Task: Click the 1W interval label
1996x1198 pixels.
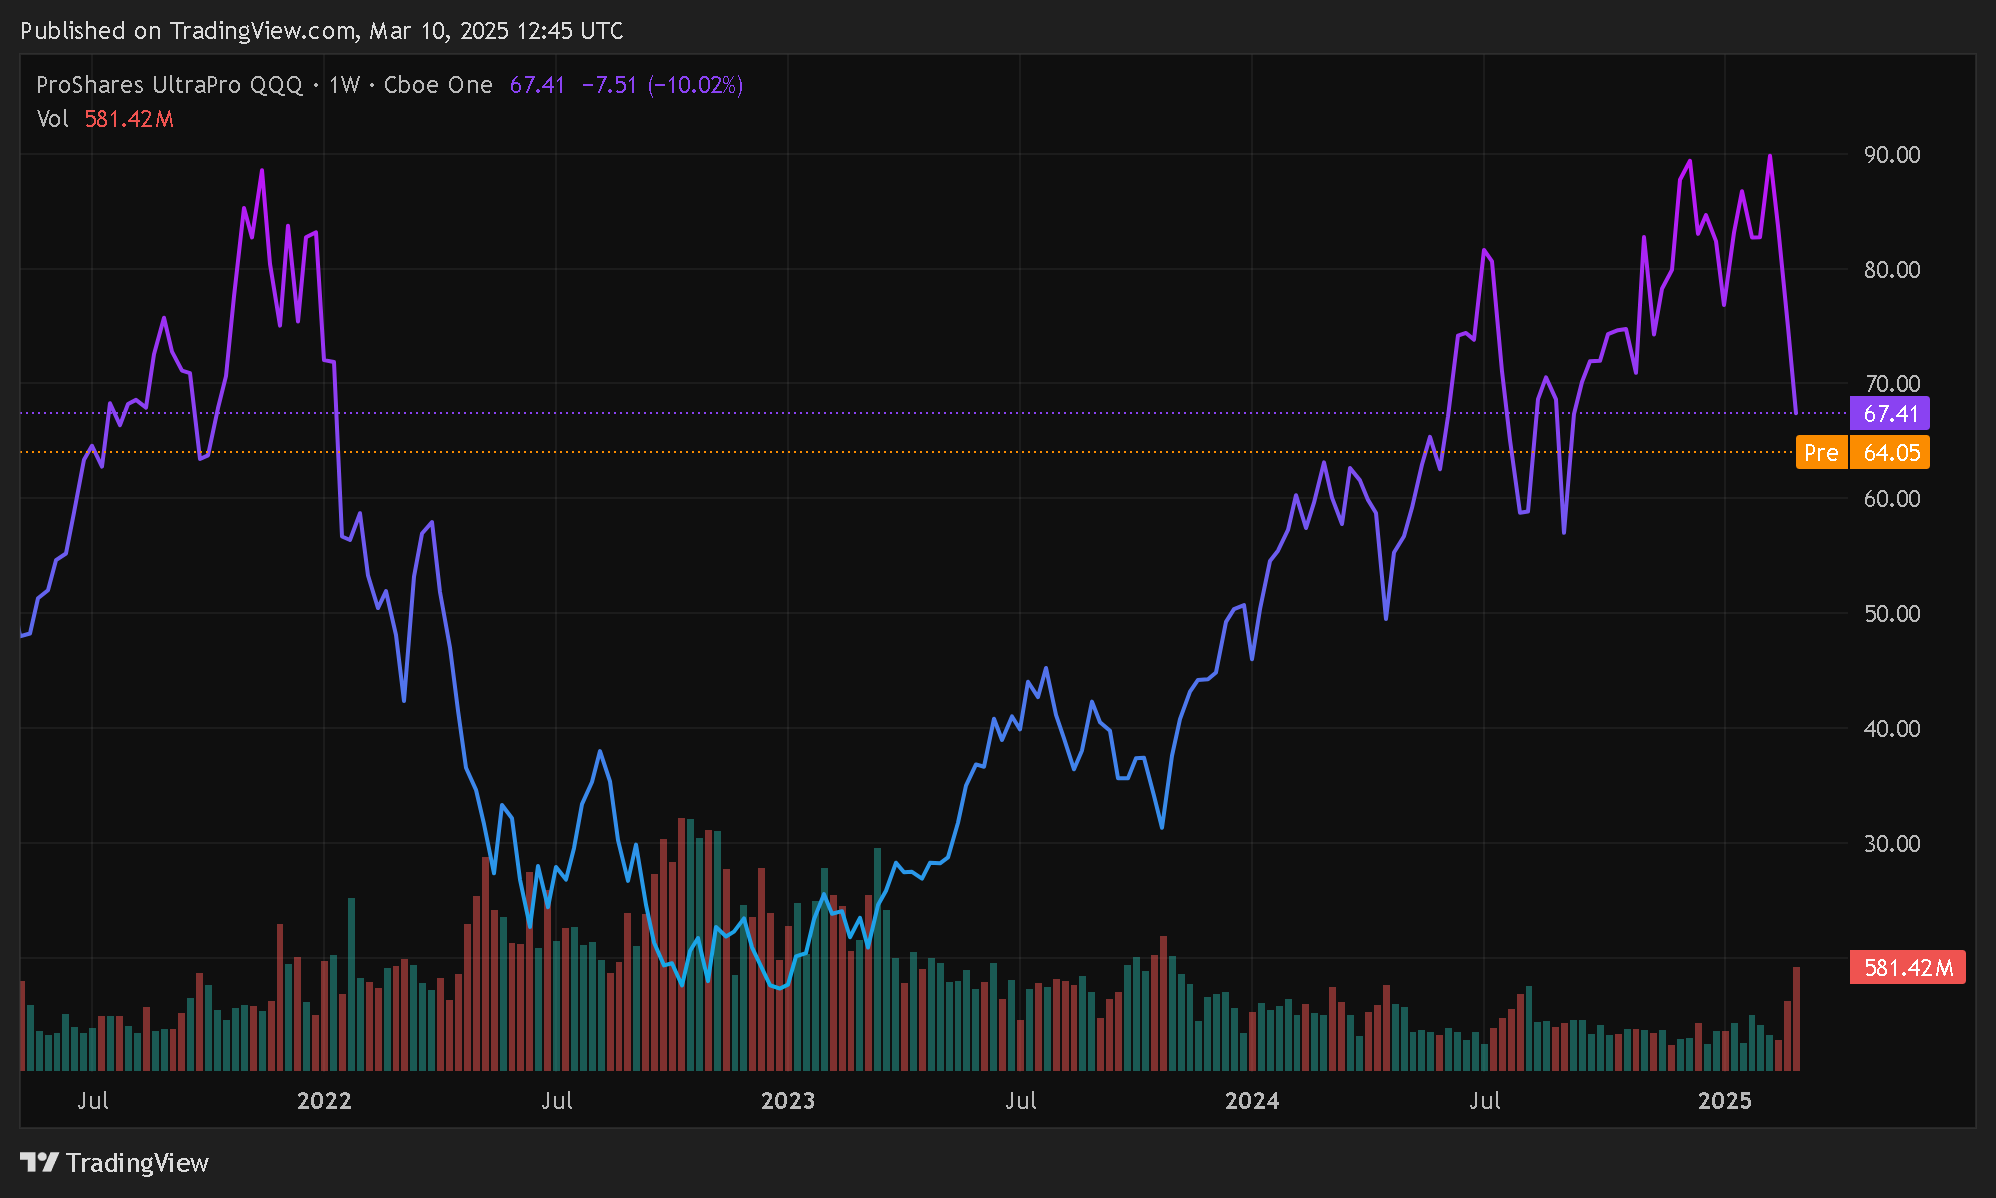Action: coord(344,85)
